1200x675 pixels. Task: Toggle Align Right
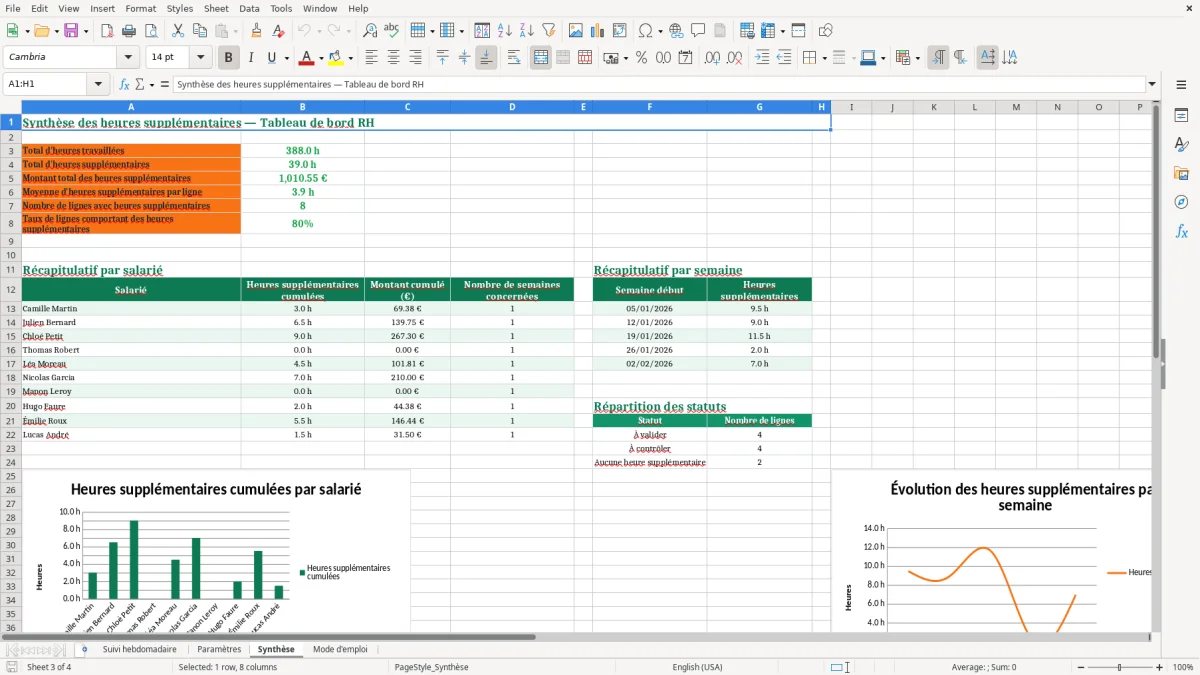(x=416, y=57)
